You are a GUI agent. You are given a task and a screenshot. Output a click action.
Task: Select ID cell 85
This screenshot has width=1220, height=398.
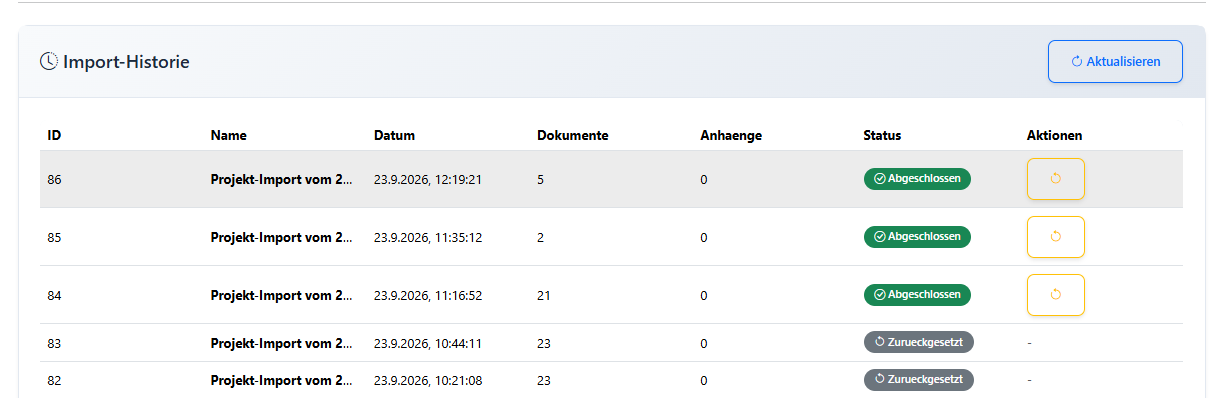[55, 238]
